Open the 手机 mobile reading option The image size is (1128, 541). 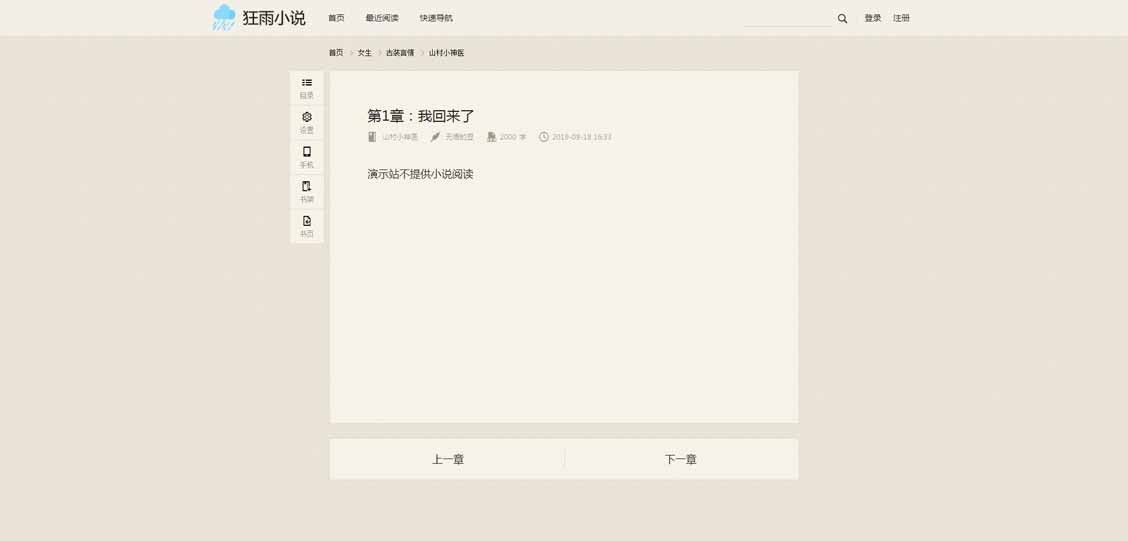(x=306, y=157)
